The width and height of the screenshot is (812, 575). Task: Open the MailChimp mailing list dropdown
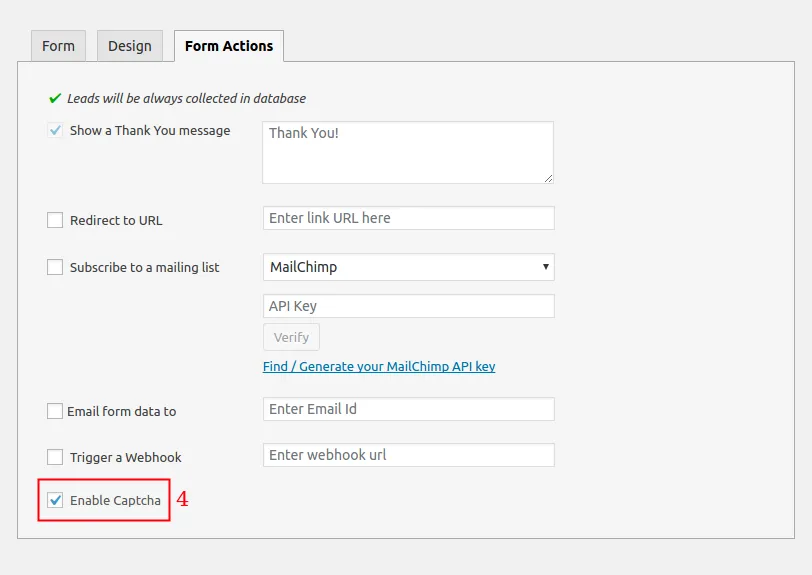(x=409, y=267)
